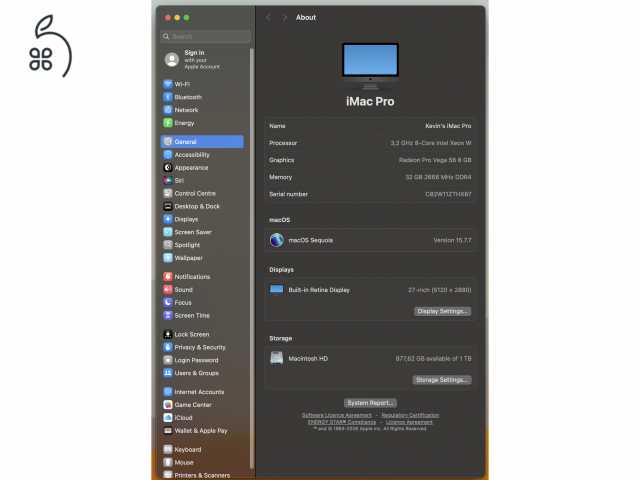Open the Mouse settings icon
This screenshot has width=640, height=480.
click(168, 462)
